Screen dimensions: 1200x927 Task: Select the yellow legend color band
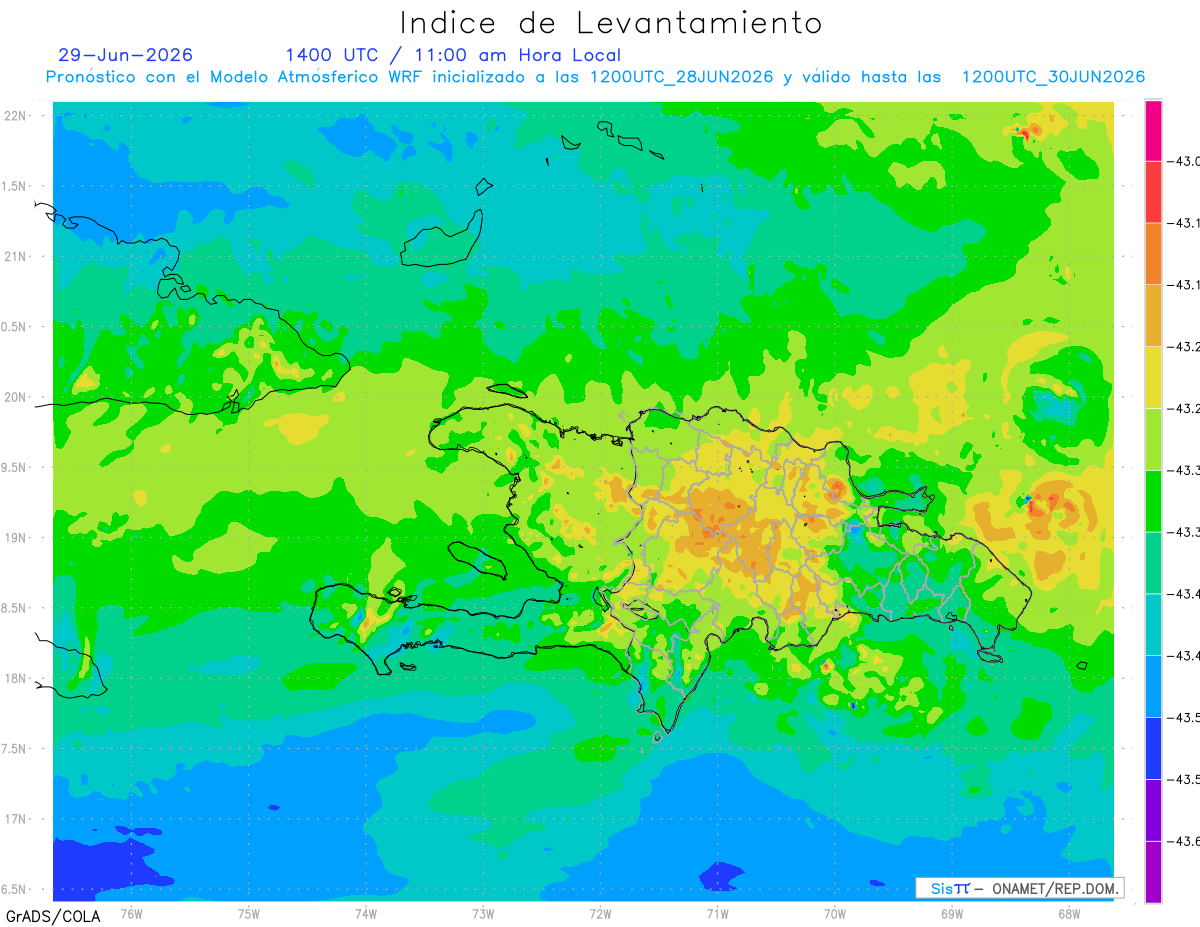[1153, 377]
